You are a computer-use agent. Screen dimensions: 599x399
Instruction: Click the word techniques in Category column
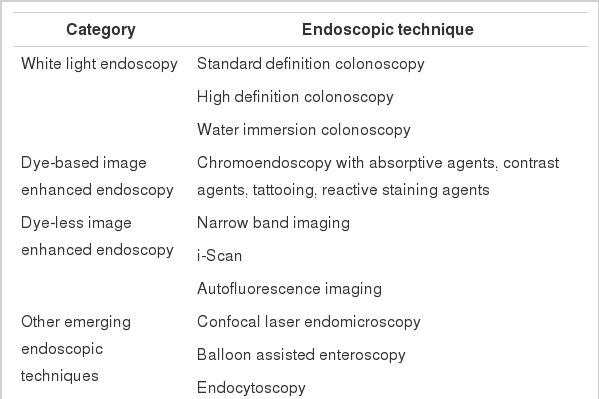pos(60,376)
